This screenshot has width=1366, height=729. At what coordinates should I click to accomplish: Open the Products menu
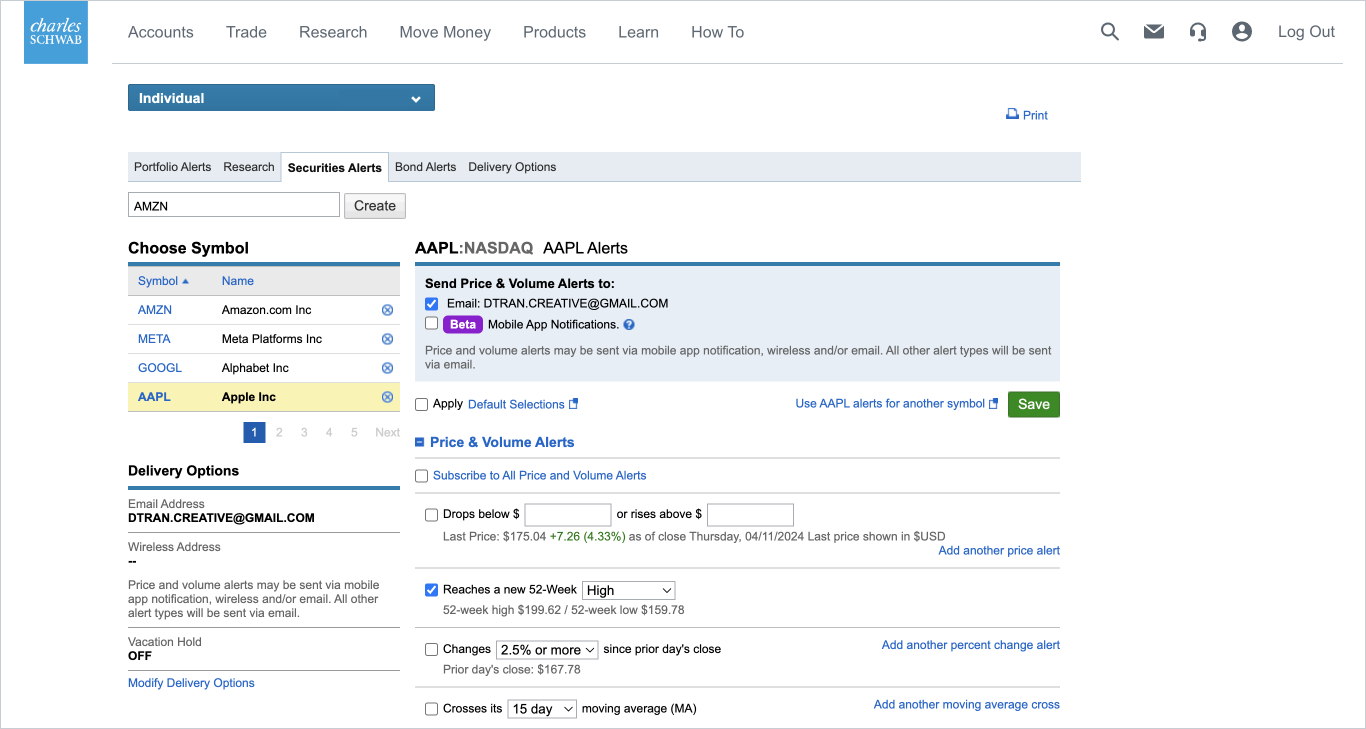(x=554, y=32)
